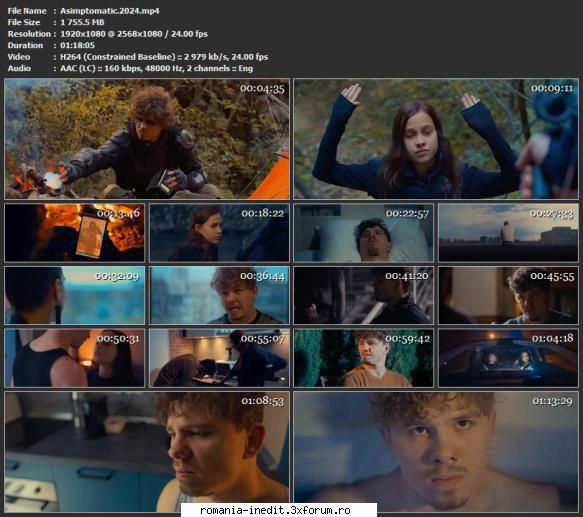The height and width of the screenshot is (517, 583).
Task: Open the kitchen frame at 00:55:07
Action: (x=219, y=358)
